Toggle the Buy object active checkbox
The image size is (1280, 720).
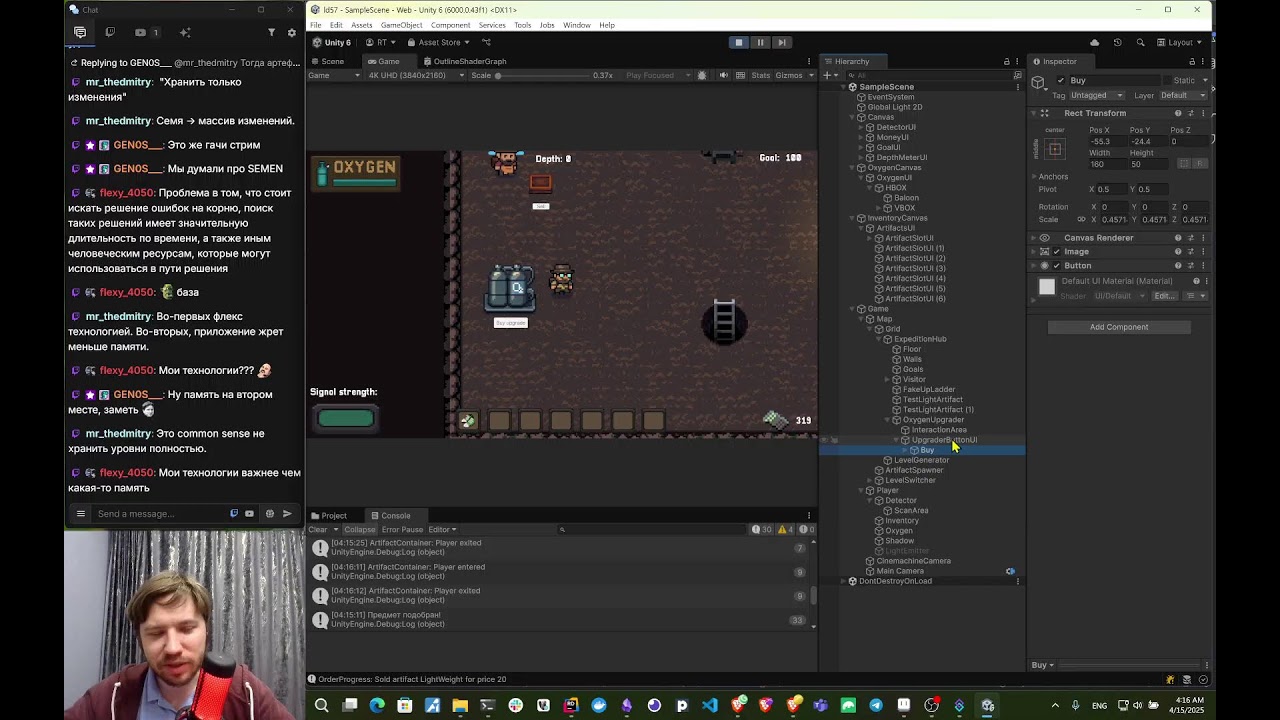[x=1060, y=80]
